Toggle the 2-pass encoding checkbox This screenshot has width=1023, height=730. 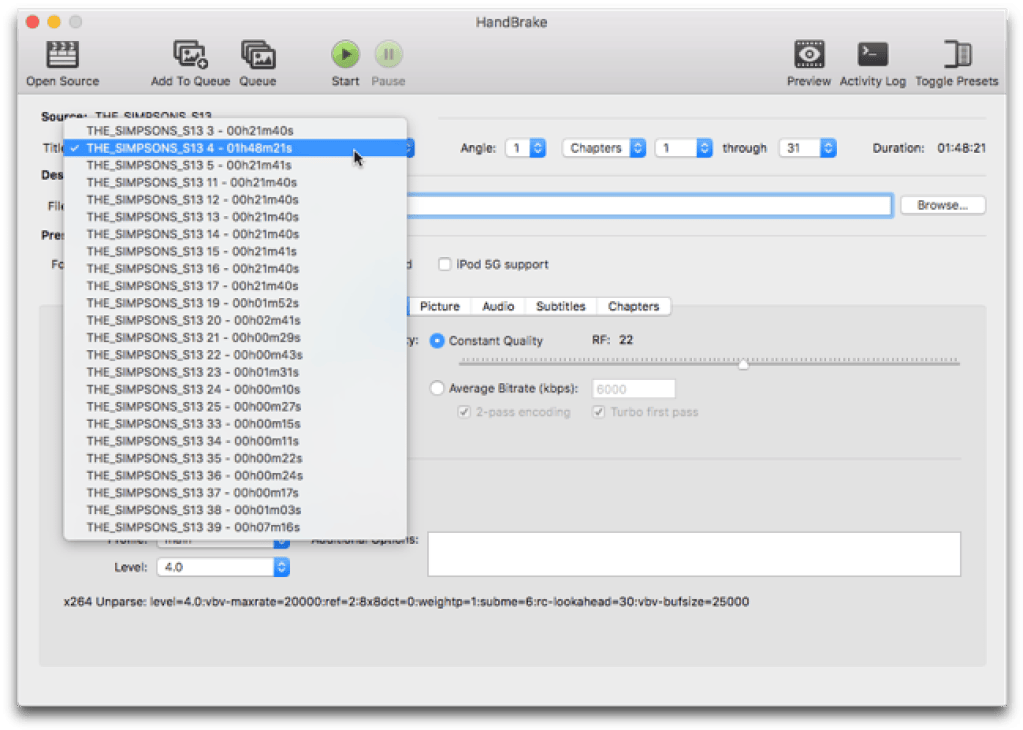[464, 412]
